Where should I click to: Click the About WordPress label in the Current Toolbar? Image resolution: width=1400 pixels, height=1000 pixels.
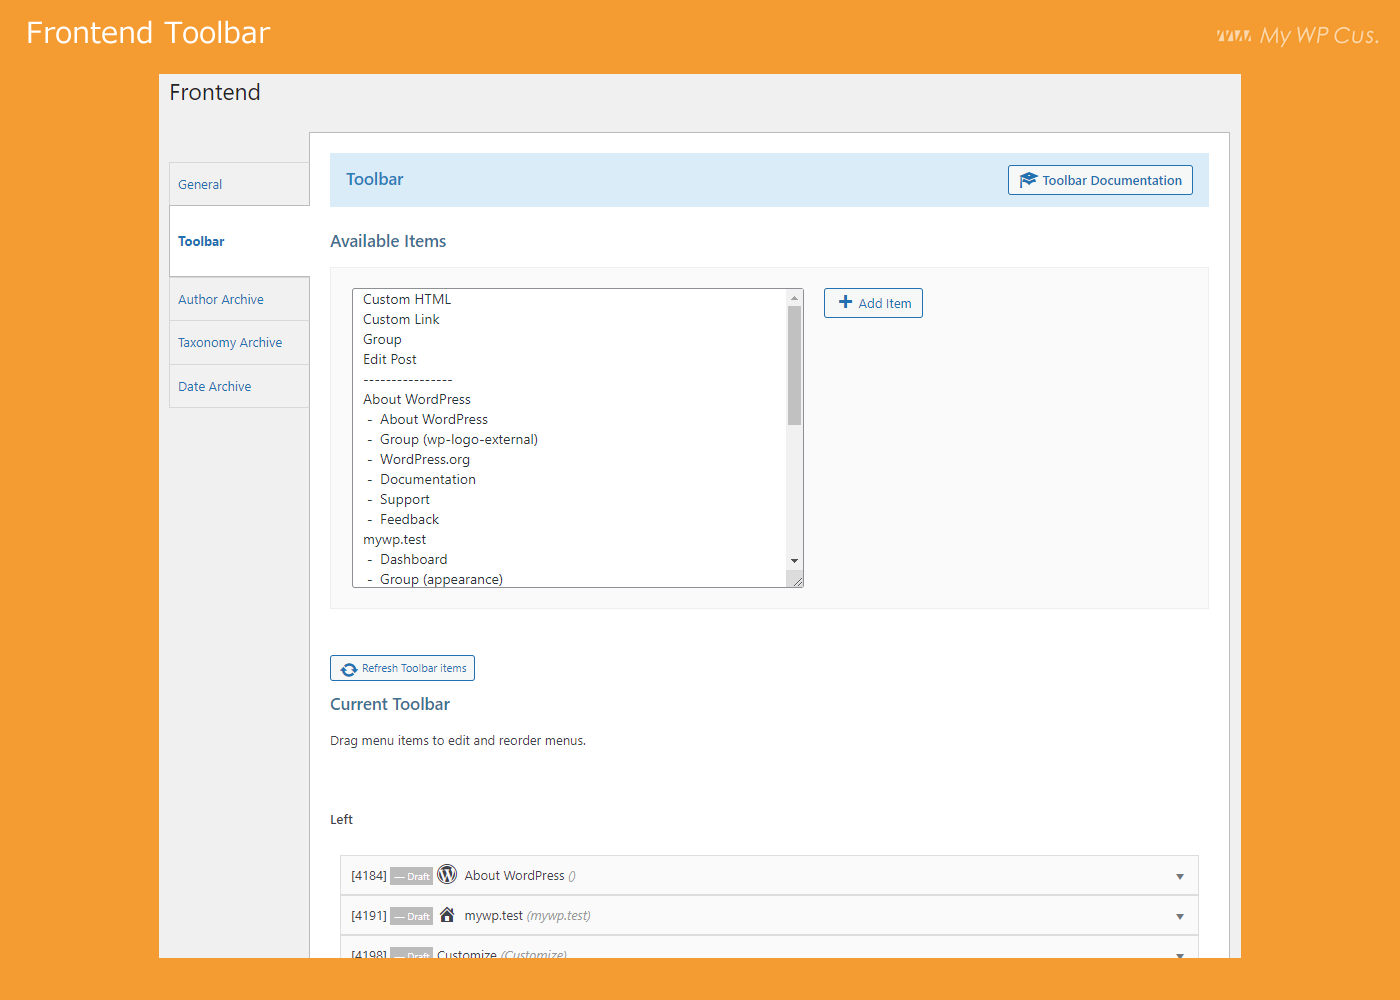pos(514,875)
